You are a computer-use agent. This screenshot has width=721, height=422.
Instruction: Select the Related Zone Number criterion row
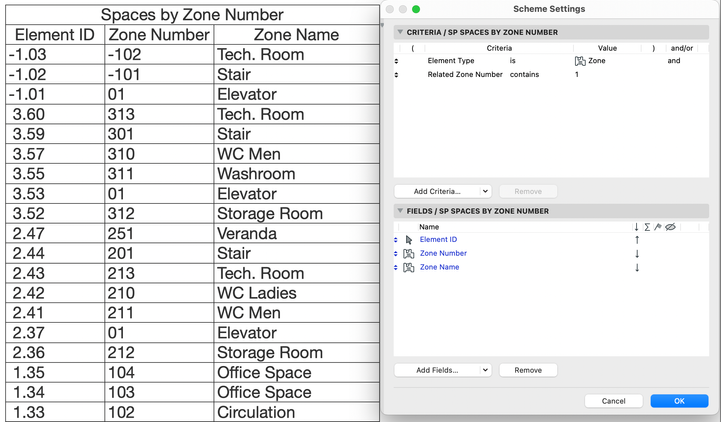click(551, 74)
